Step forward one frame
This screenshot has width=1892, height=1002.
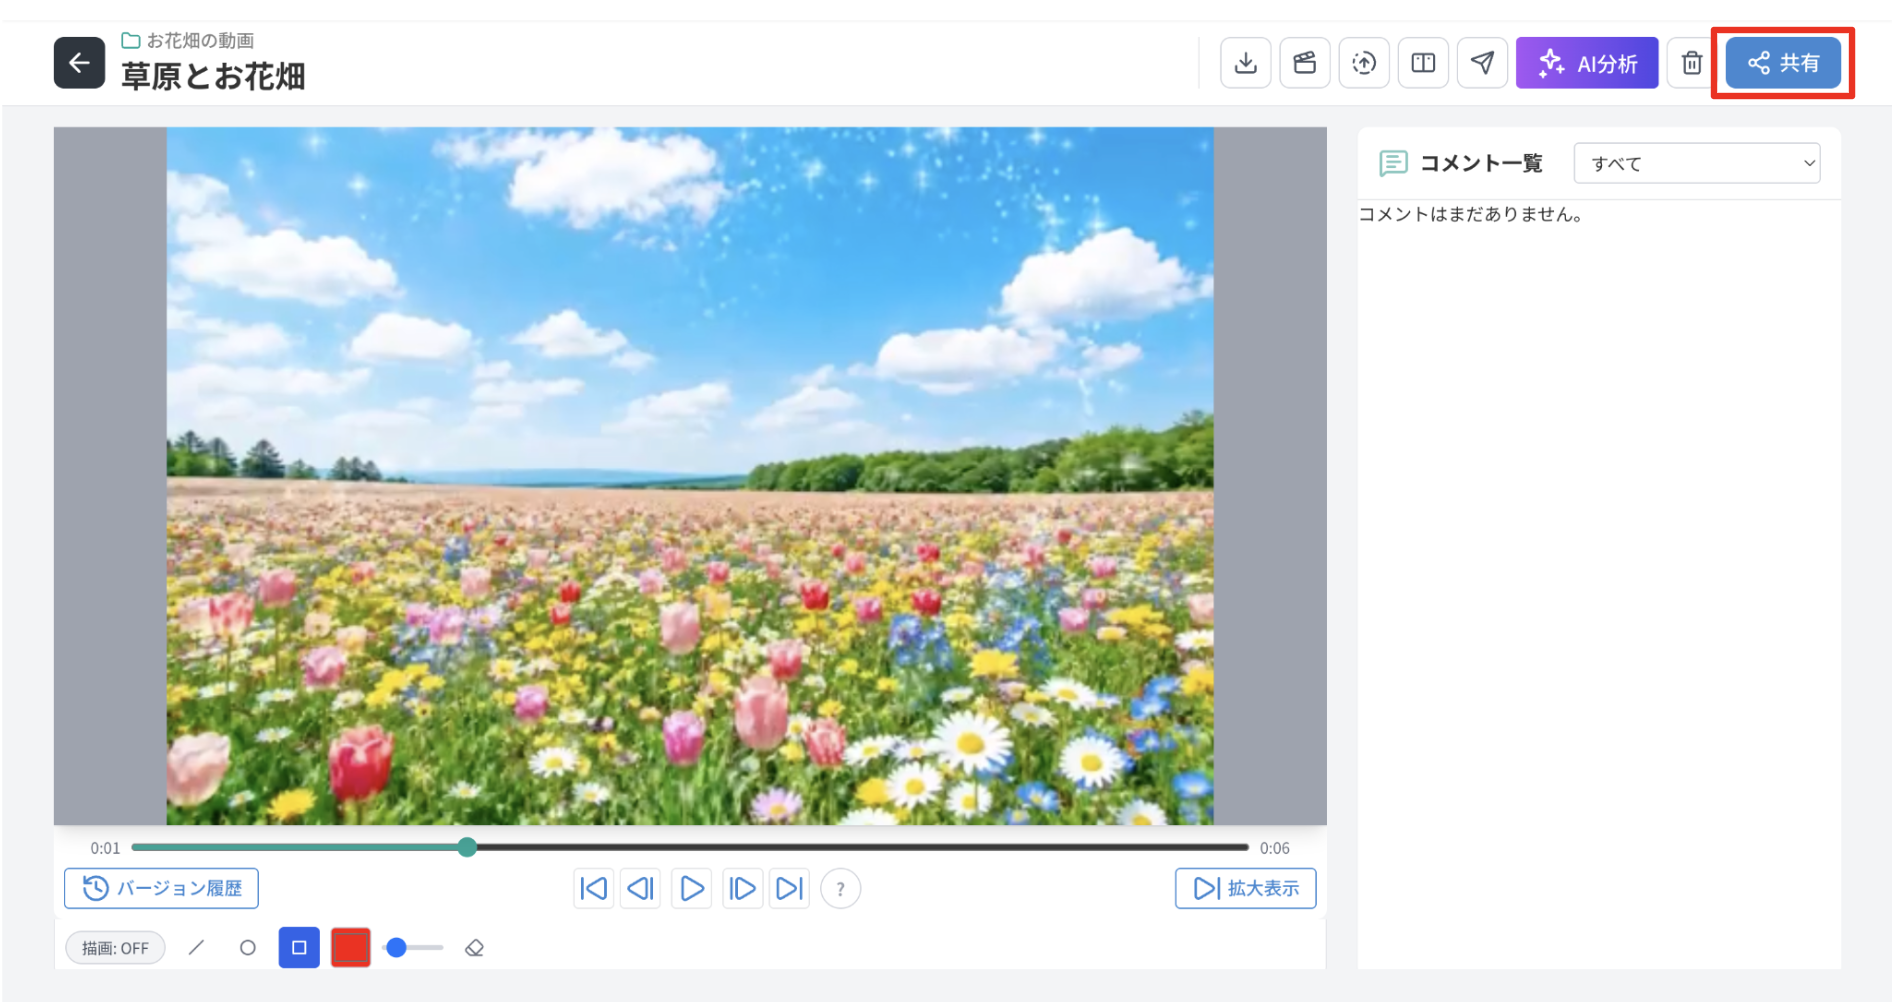(742, 888)
